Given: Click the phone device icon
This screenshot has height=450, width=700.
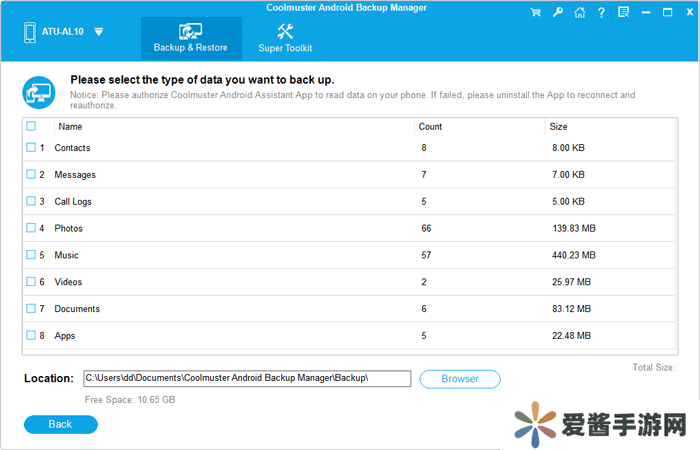Looking at the screenshot, I should pyautogui.click(x=31, y=31).
